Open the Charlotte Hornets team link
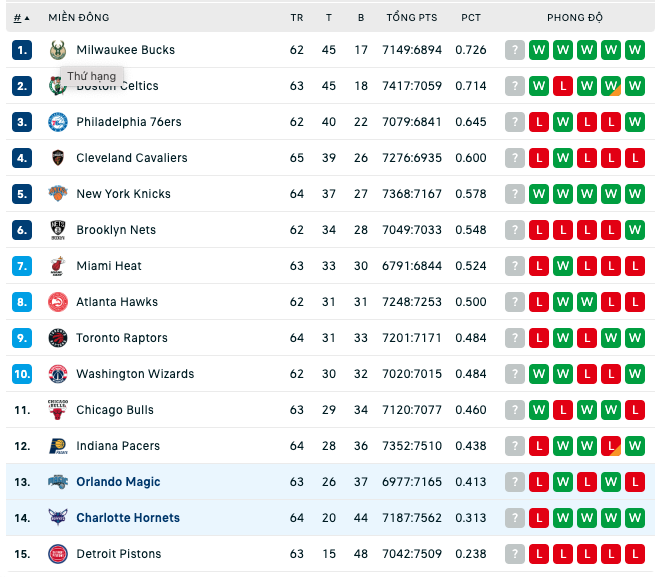662x577 pixels. click(x=128, y=518)
